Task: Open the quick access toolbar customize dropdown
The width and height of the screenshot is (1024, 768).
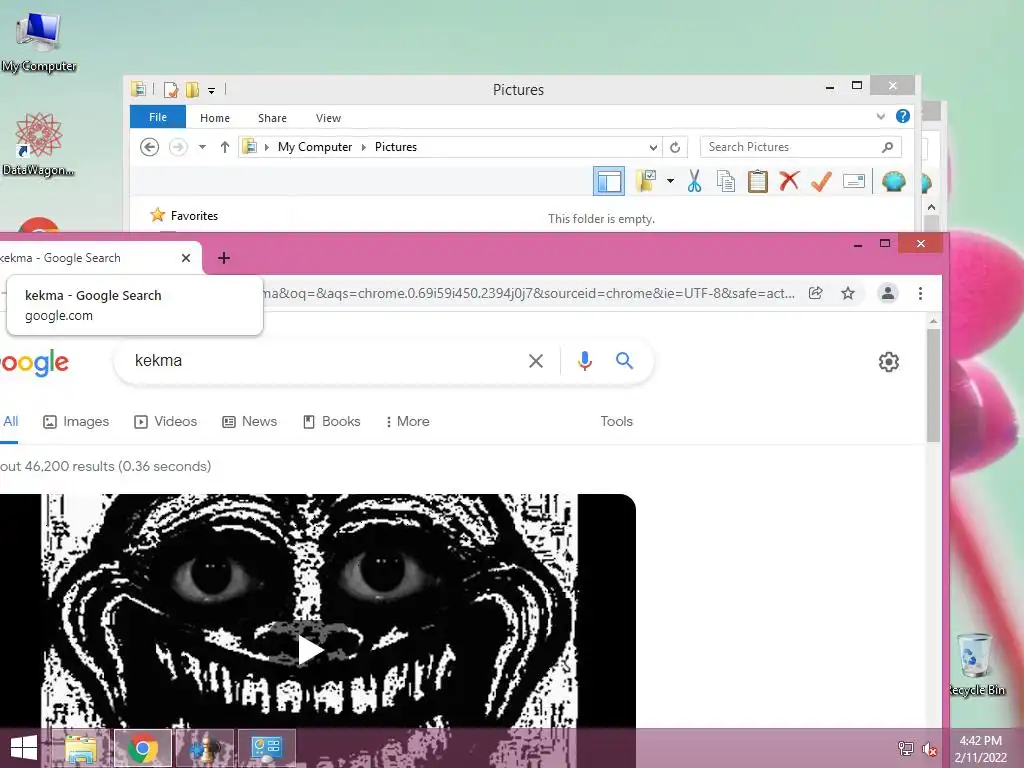Action: point(212,90)
